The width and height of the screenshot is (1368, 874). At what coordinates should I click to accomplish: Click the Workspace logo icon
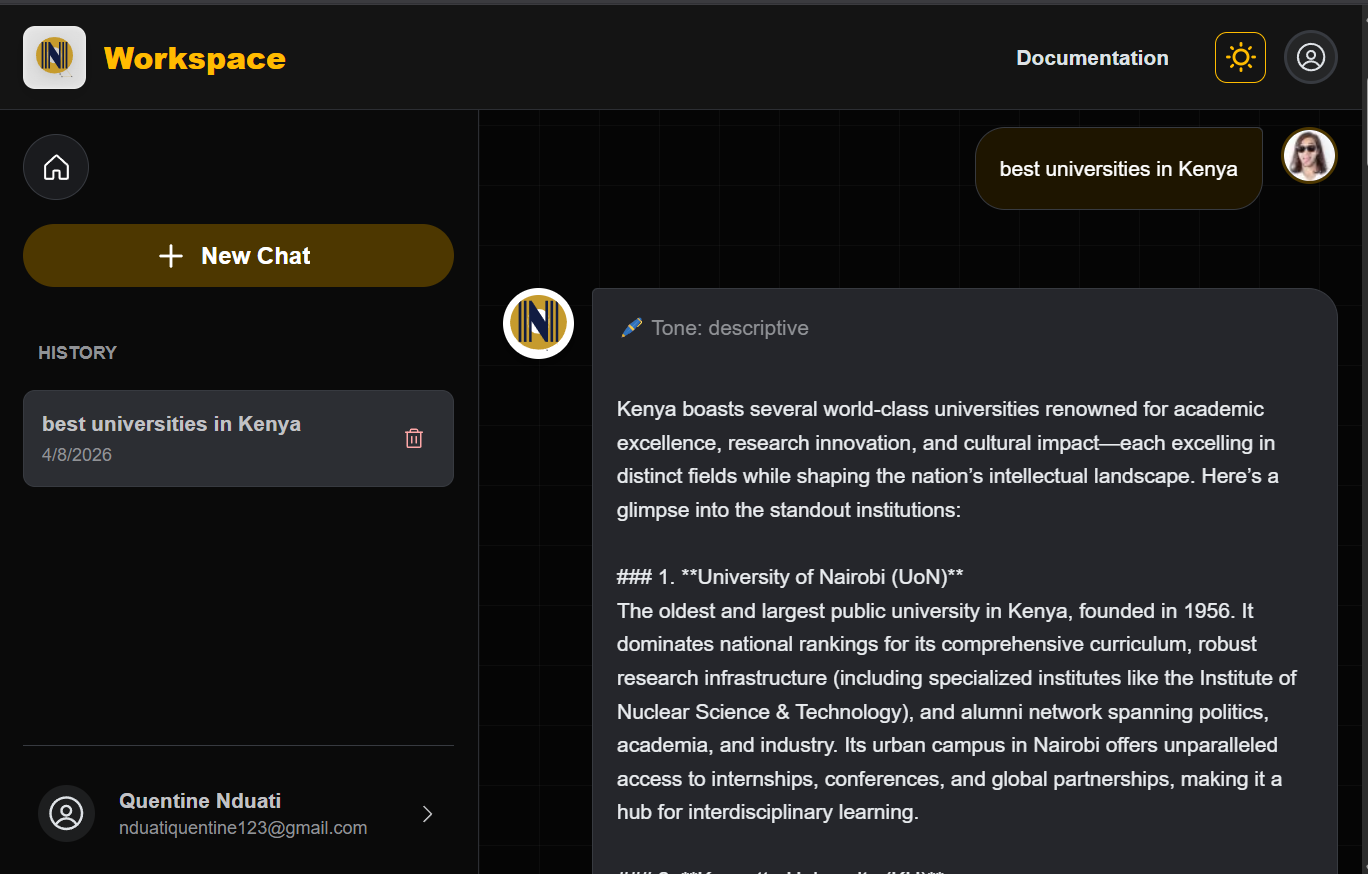click(x=54, y=57)
